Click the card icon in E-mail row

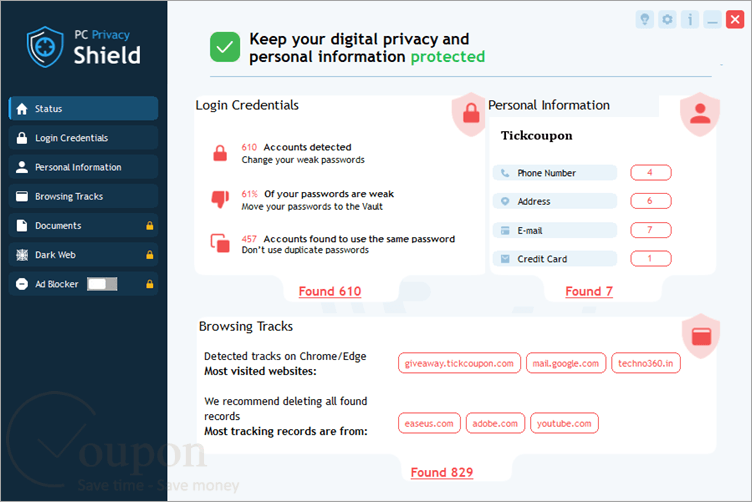pyautogui.click(x=505, y=231)
